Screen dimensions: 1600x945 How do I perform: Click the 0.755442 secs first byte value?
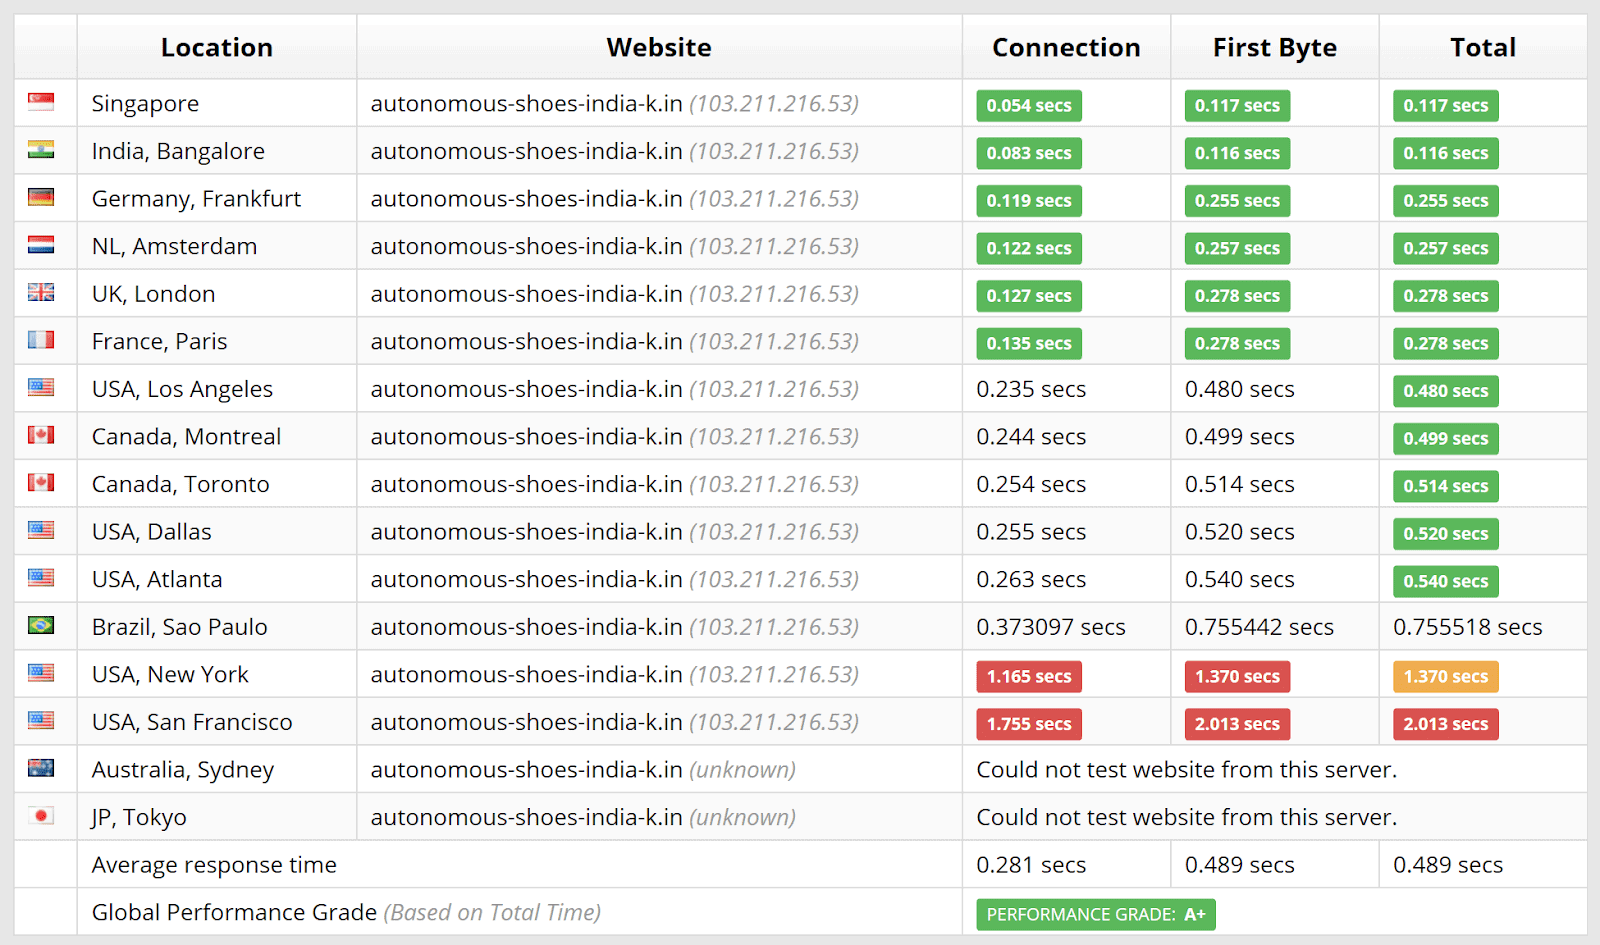pyautogui.click(x=1259, y=627)
